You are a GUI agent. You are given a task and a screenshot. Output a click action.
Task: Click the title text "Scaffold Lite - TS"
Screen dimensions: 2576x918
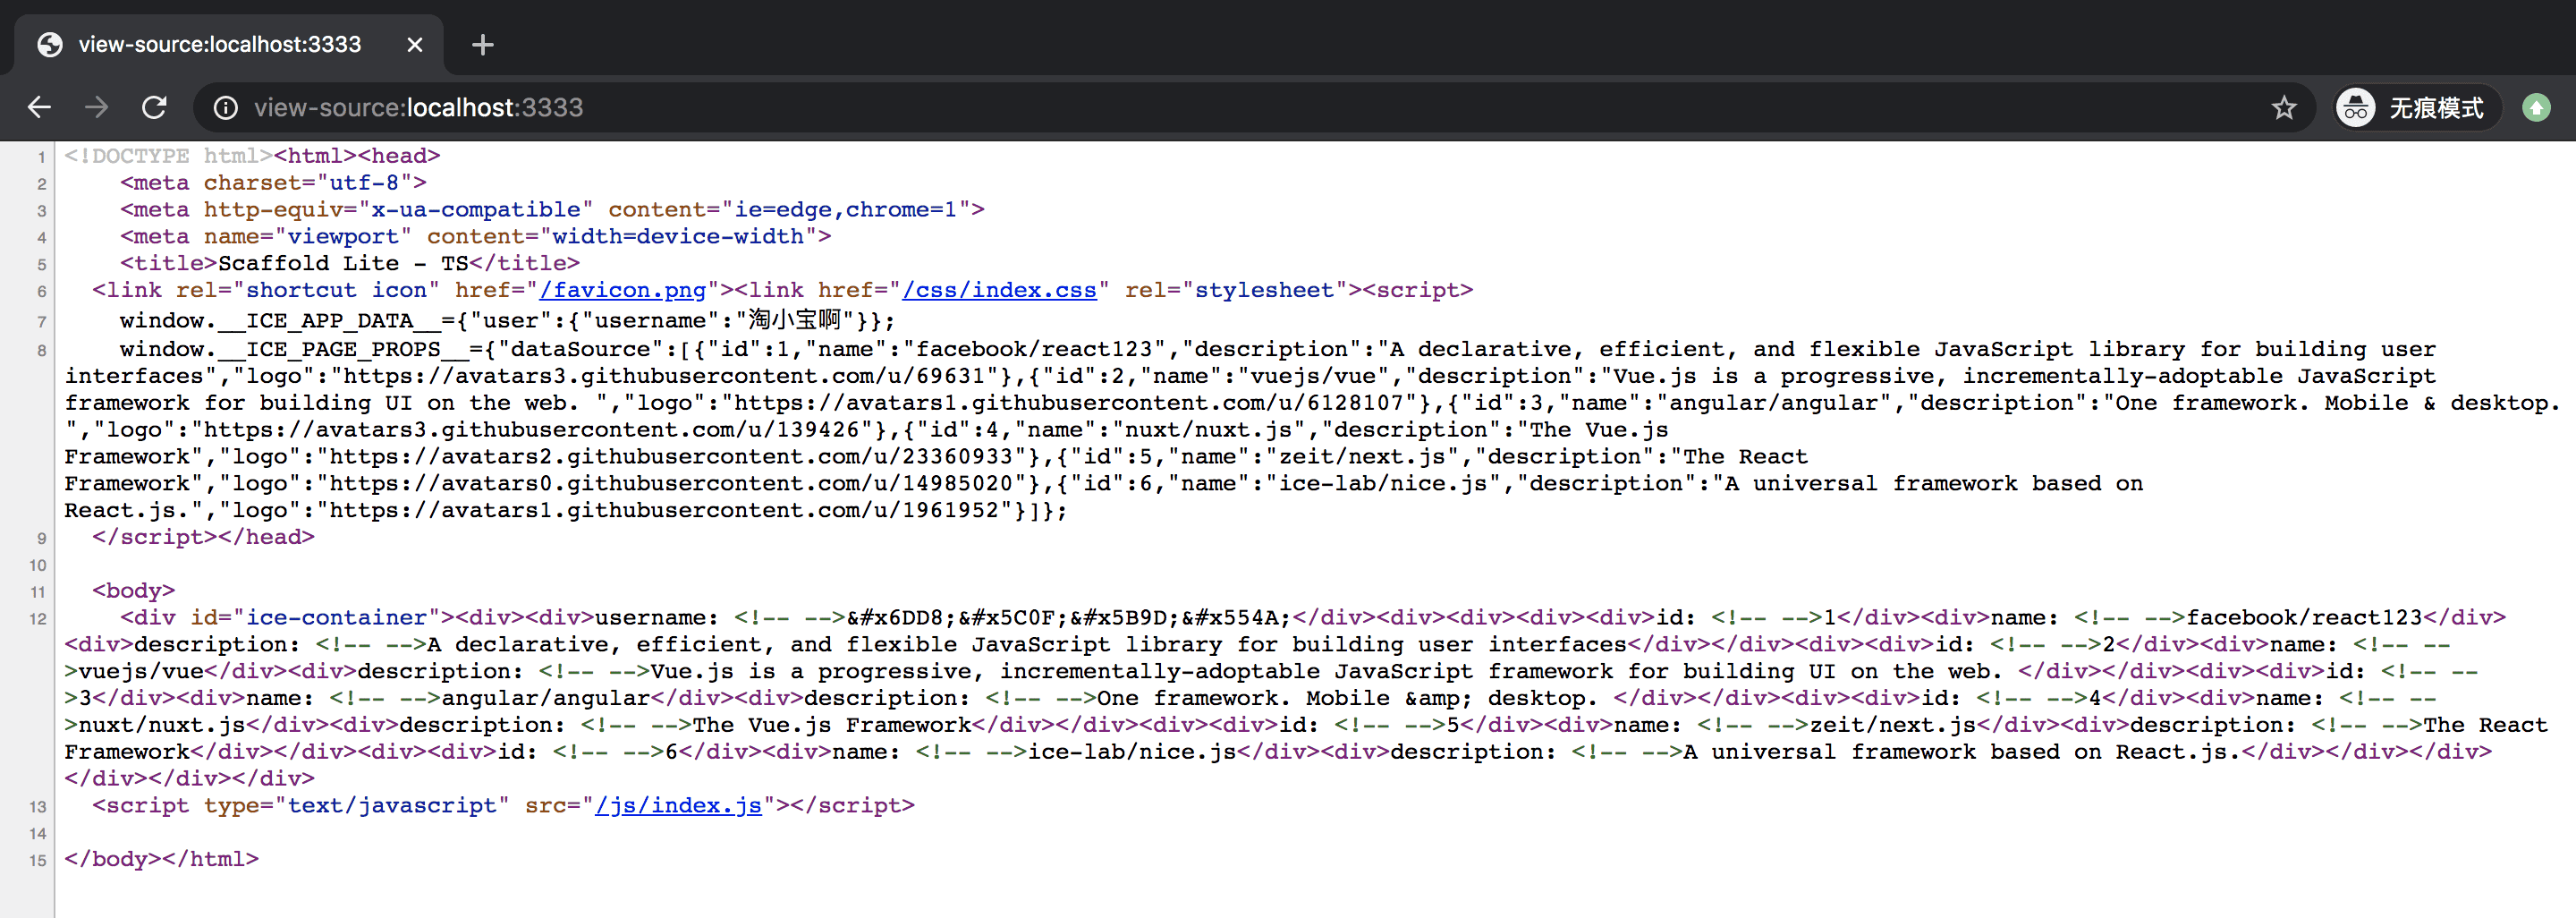[x=343, y=263]
